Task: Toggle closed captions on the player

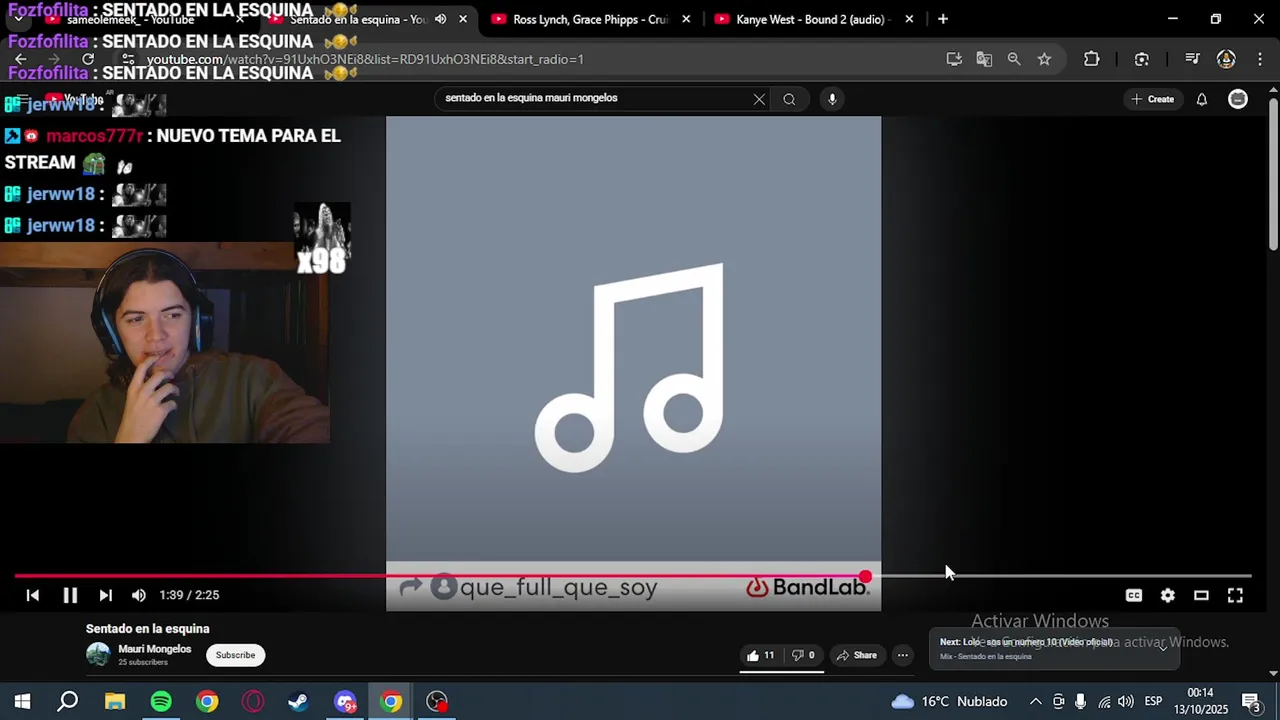Action: (1134, 595)
